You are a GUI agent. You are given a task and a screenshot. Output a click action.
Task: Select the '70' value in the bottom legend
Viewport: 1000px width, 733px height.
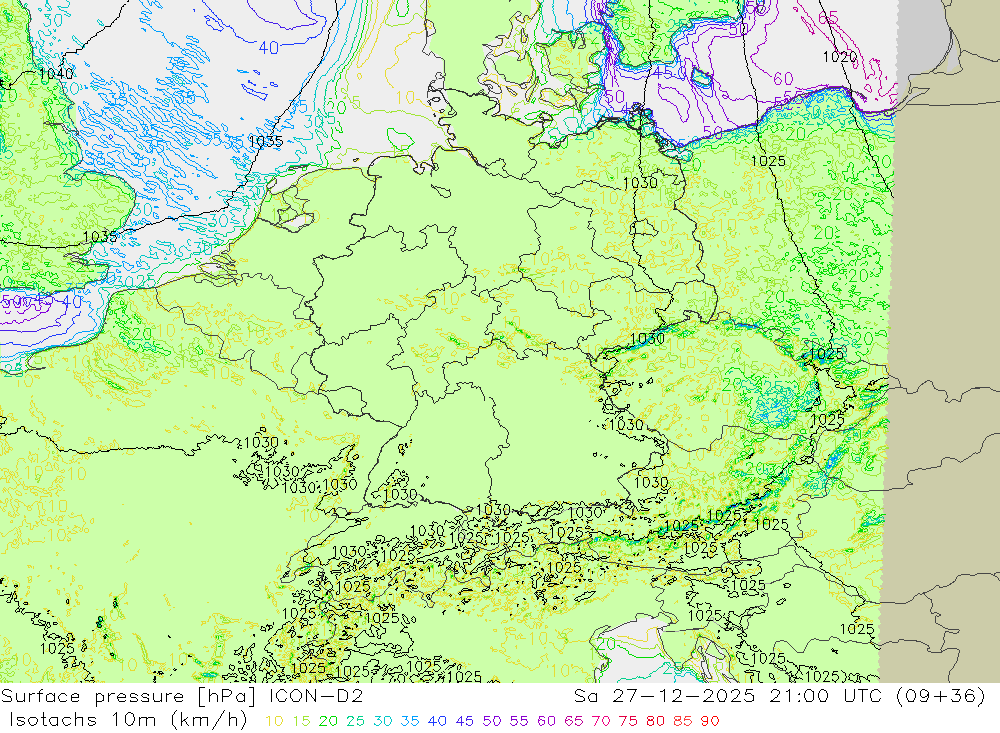coord(601,721)
